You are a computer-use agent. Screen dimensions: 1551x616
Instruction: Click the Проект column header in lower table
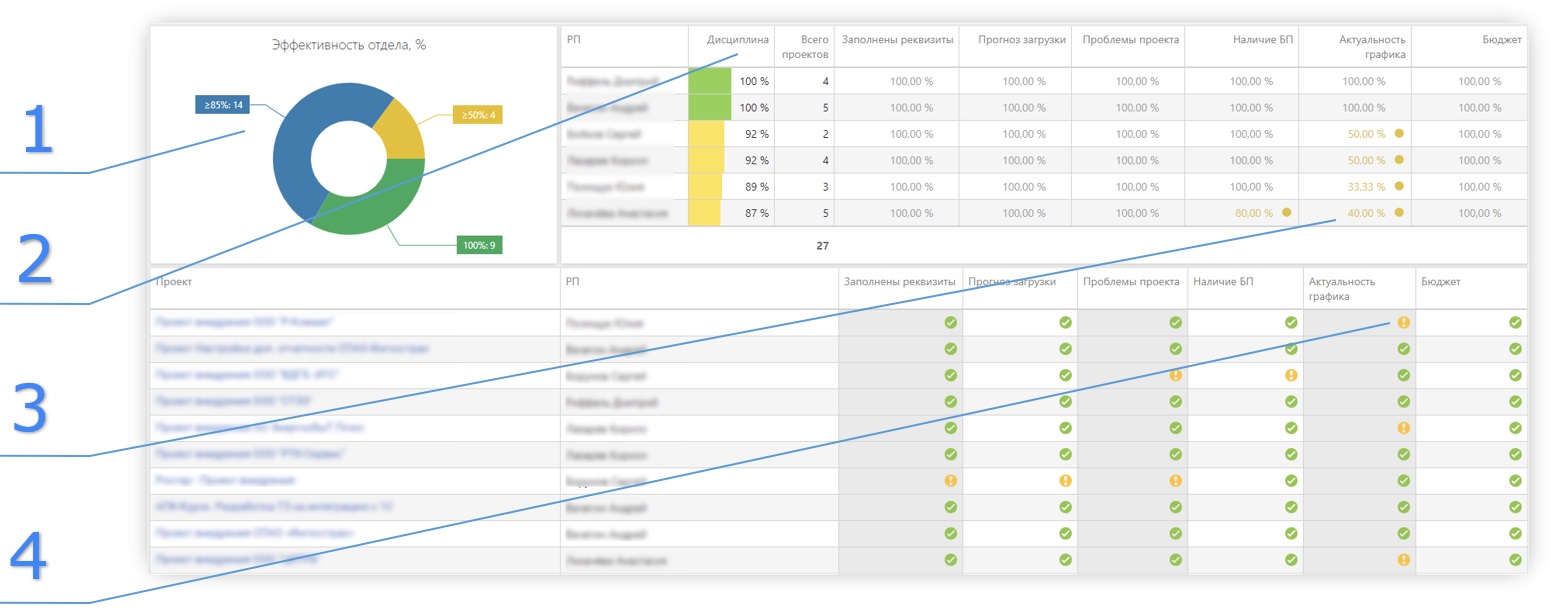coord(174,283)
